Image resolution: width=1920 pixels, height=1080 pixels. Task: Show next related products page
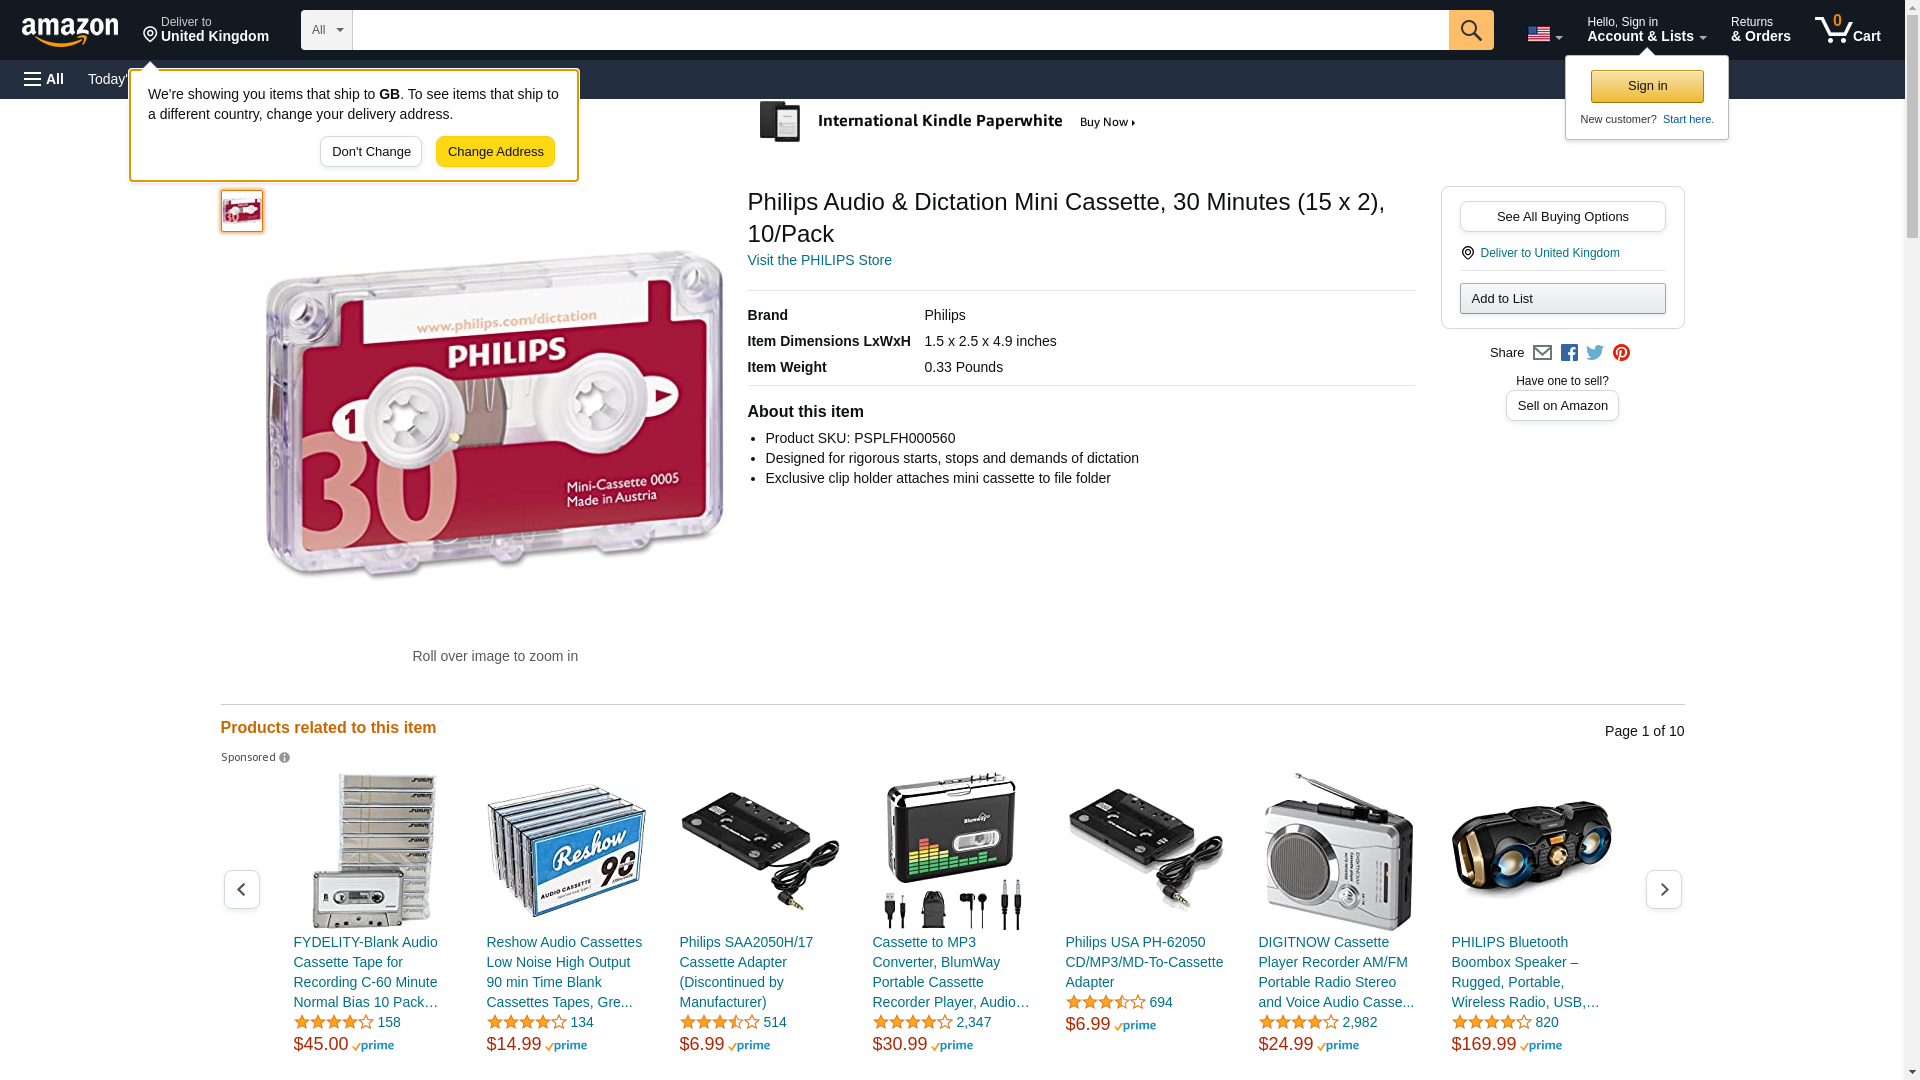coord(1664,889)
